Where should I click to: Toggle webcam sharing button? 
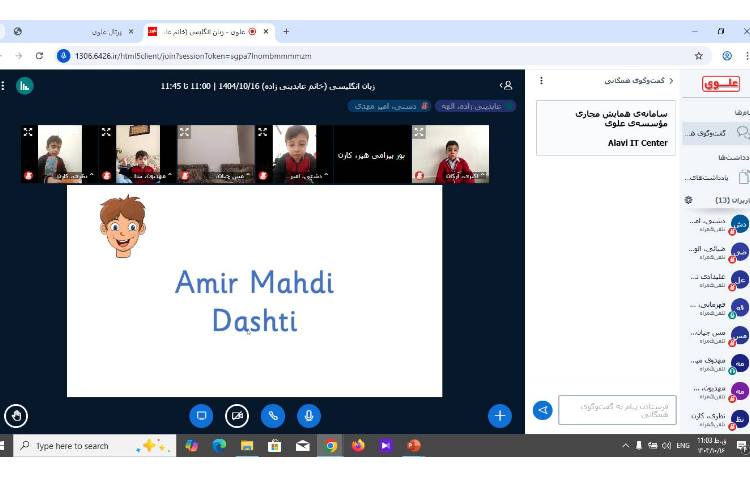point(237,414)
